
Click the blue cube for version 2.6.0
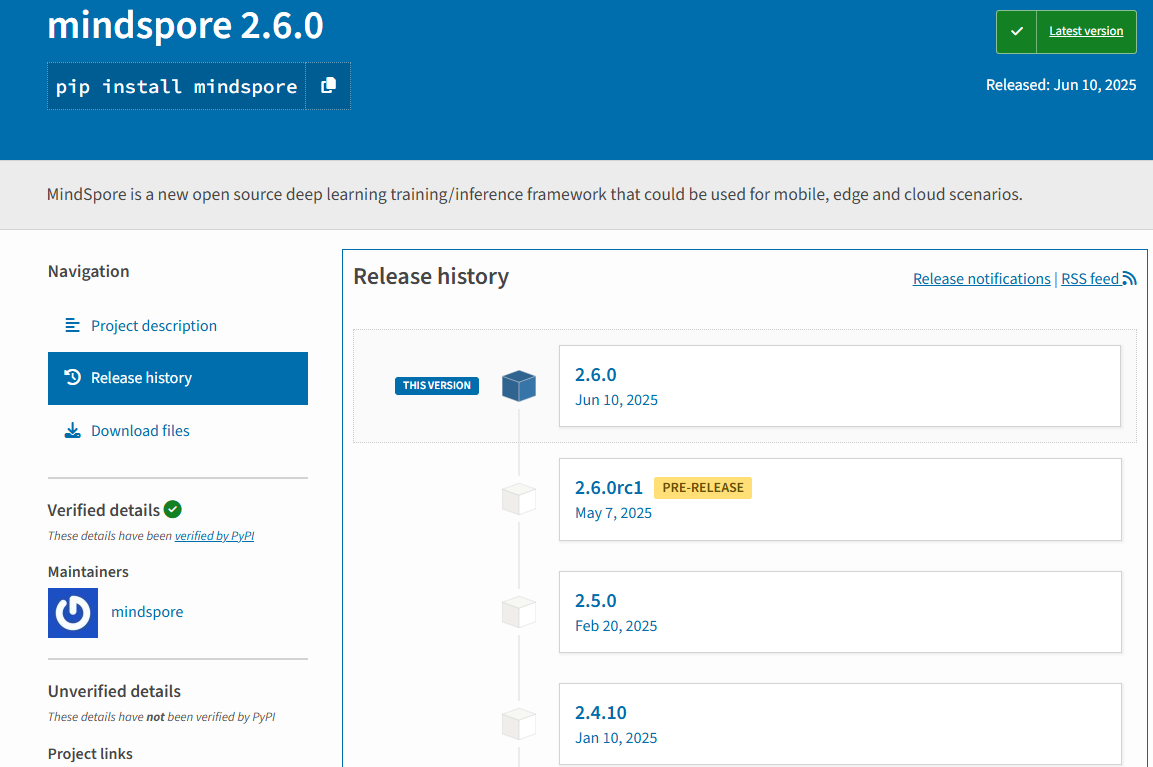click(519, 386)
